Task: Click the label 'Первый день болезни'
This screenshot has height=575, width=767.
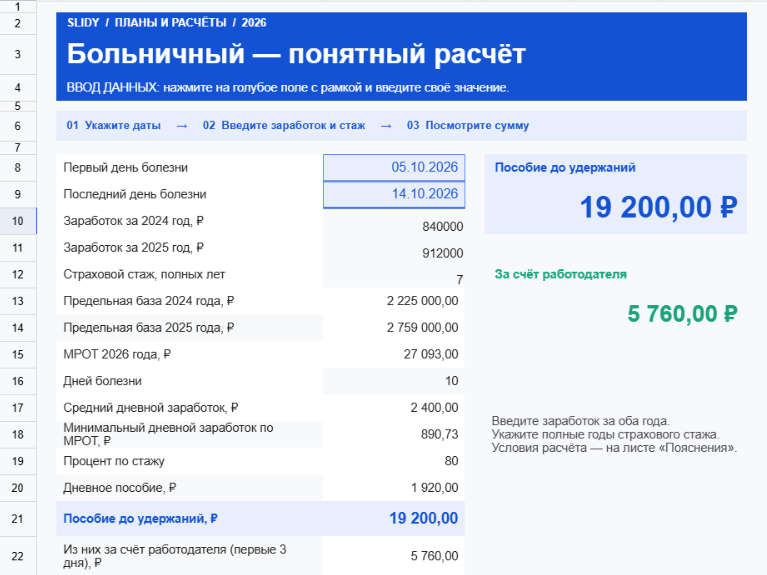Action: [x=125, y=167]
